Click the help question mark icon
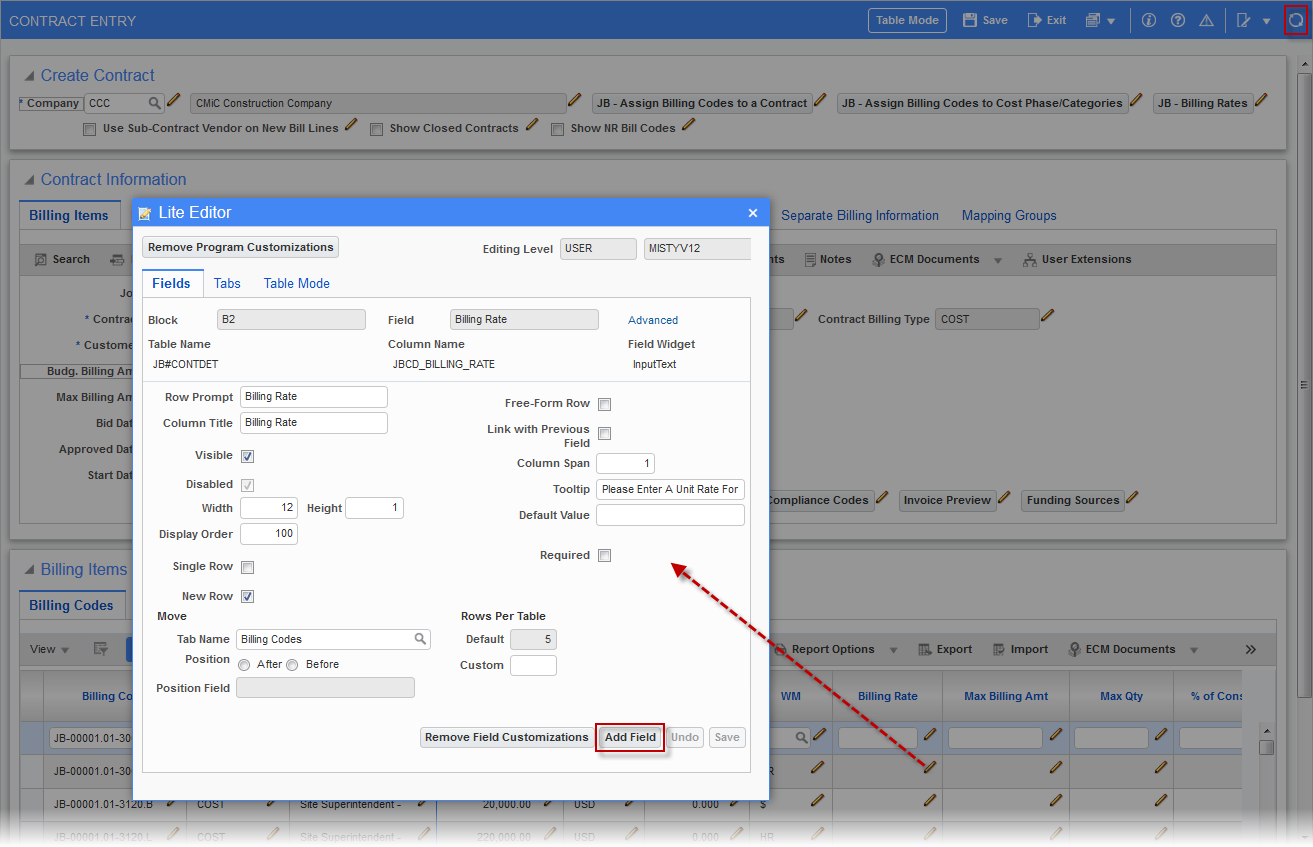The width and height of the screenshot is (1313, 847). 1177,20
